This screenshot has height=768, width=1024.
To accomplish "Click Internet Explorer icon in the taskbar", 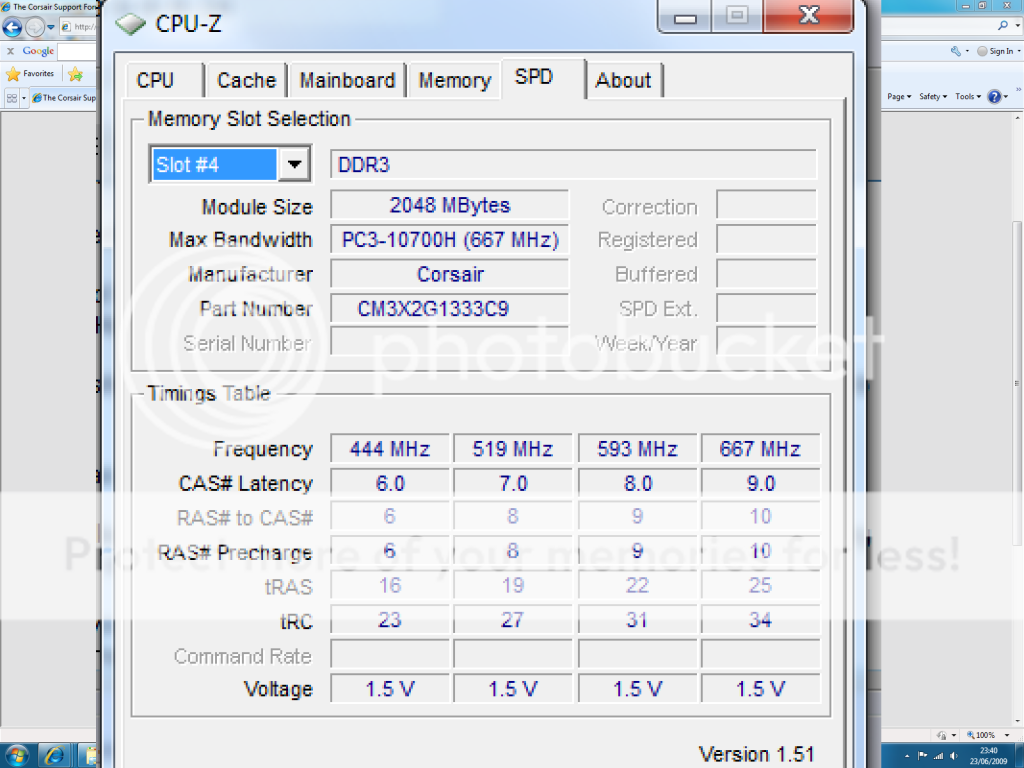I will (x=56, y=754).
